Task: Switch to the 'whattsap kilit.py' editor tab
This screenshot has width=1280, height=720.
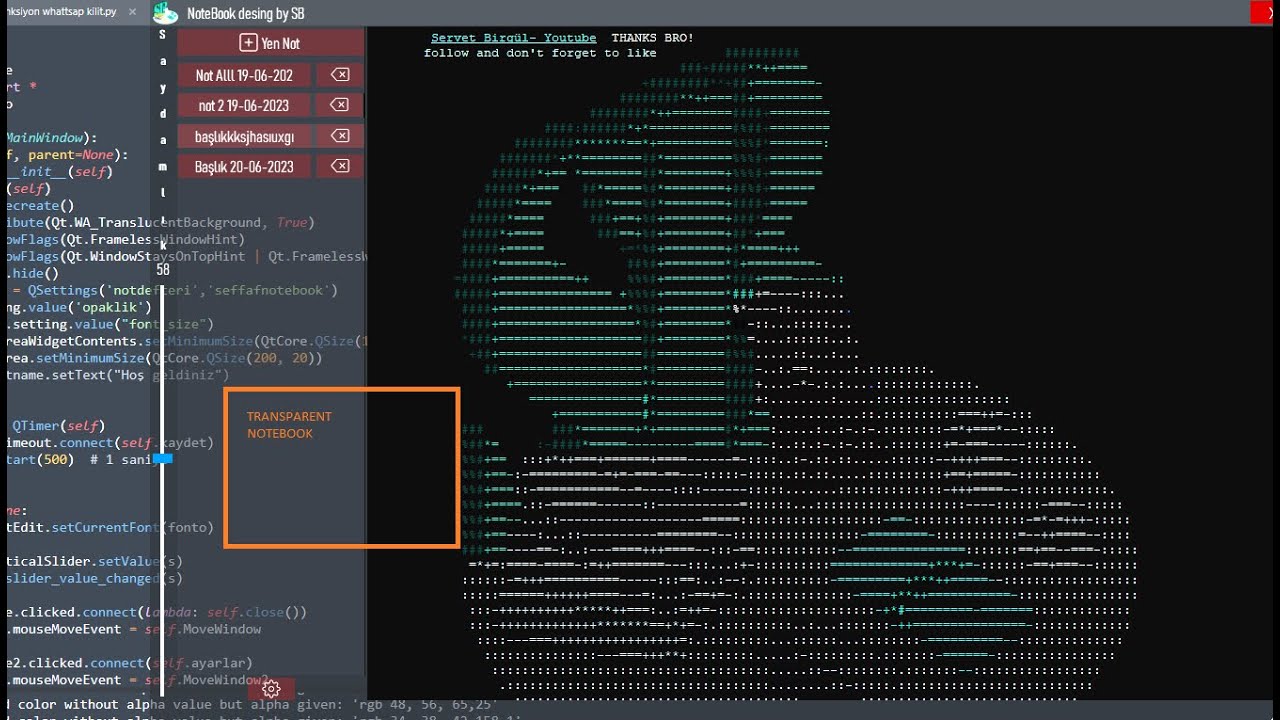Action: click(60, 12)
